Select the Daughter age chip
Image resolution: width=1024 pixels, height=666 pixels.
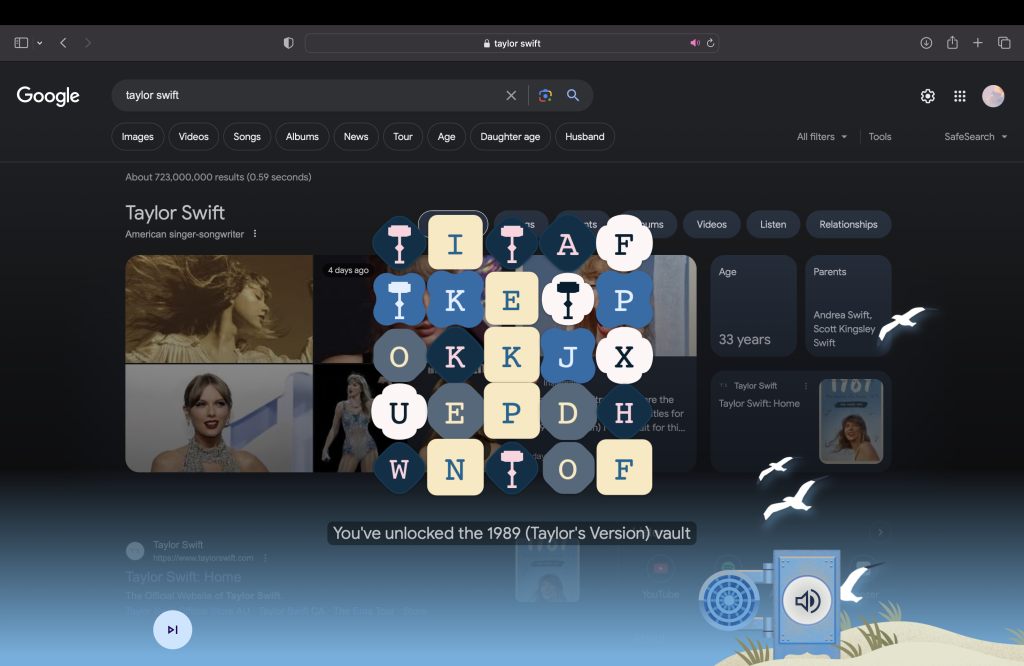tap(511, 136)
